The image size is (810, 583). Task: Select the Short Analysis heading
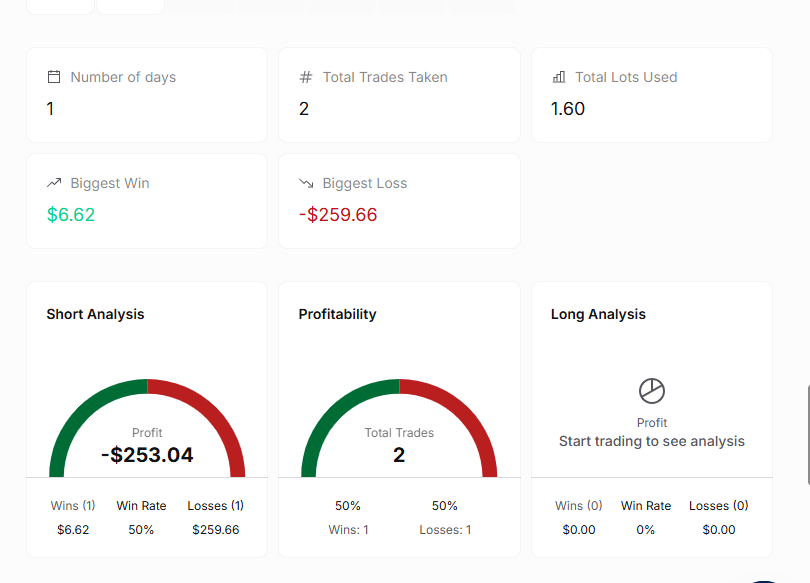(95, 314)
